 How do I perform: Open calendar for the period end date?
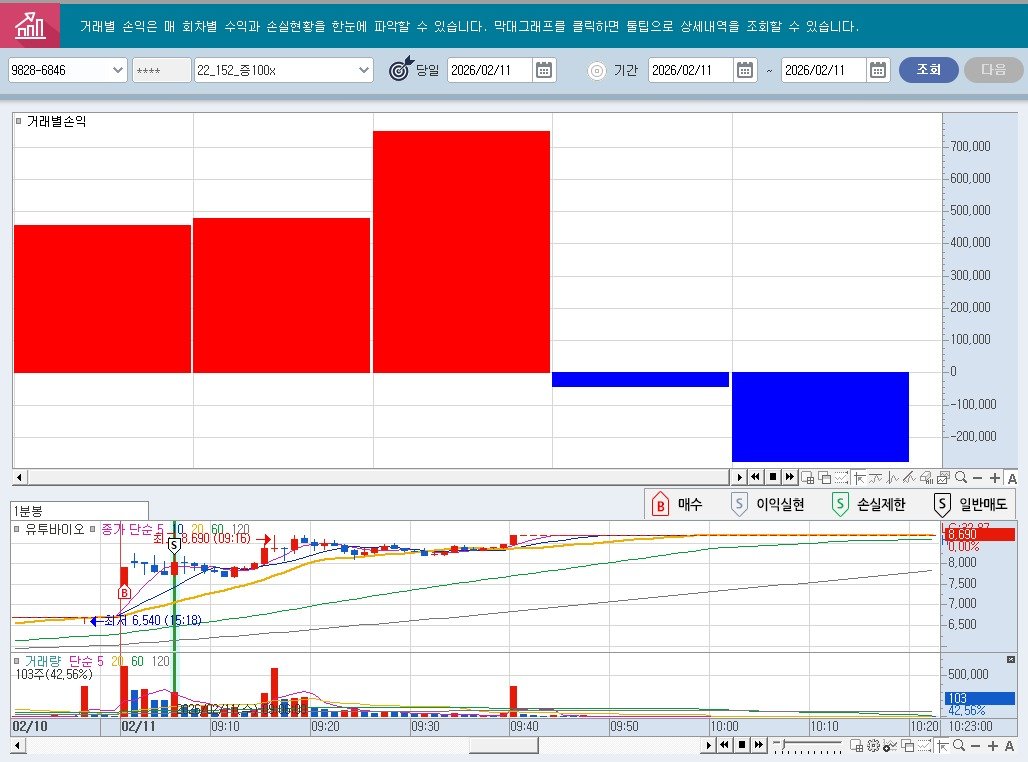pyautogui.click(x=878, y=70)
